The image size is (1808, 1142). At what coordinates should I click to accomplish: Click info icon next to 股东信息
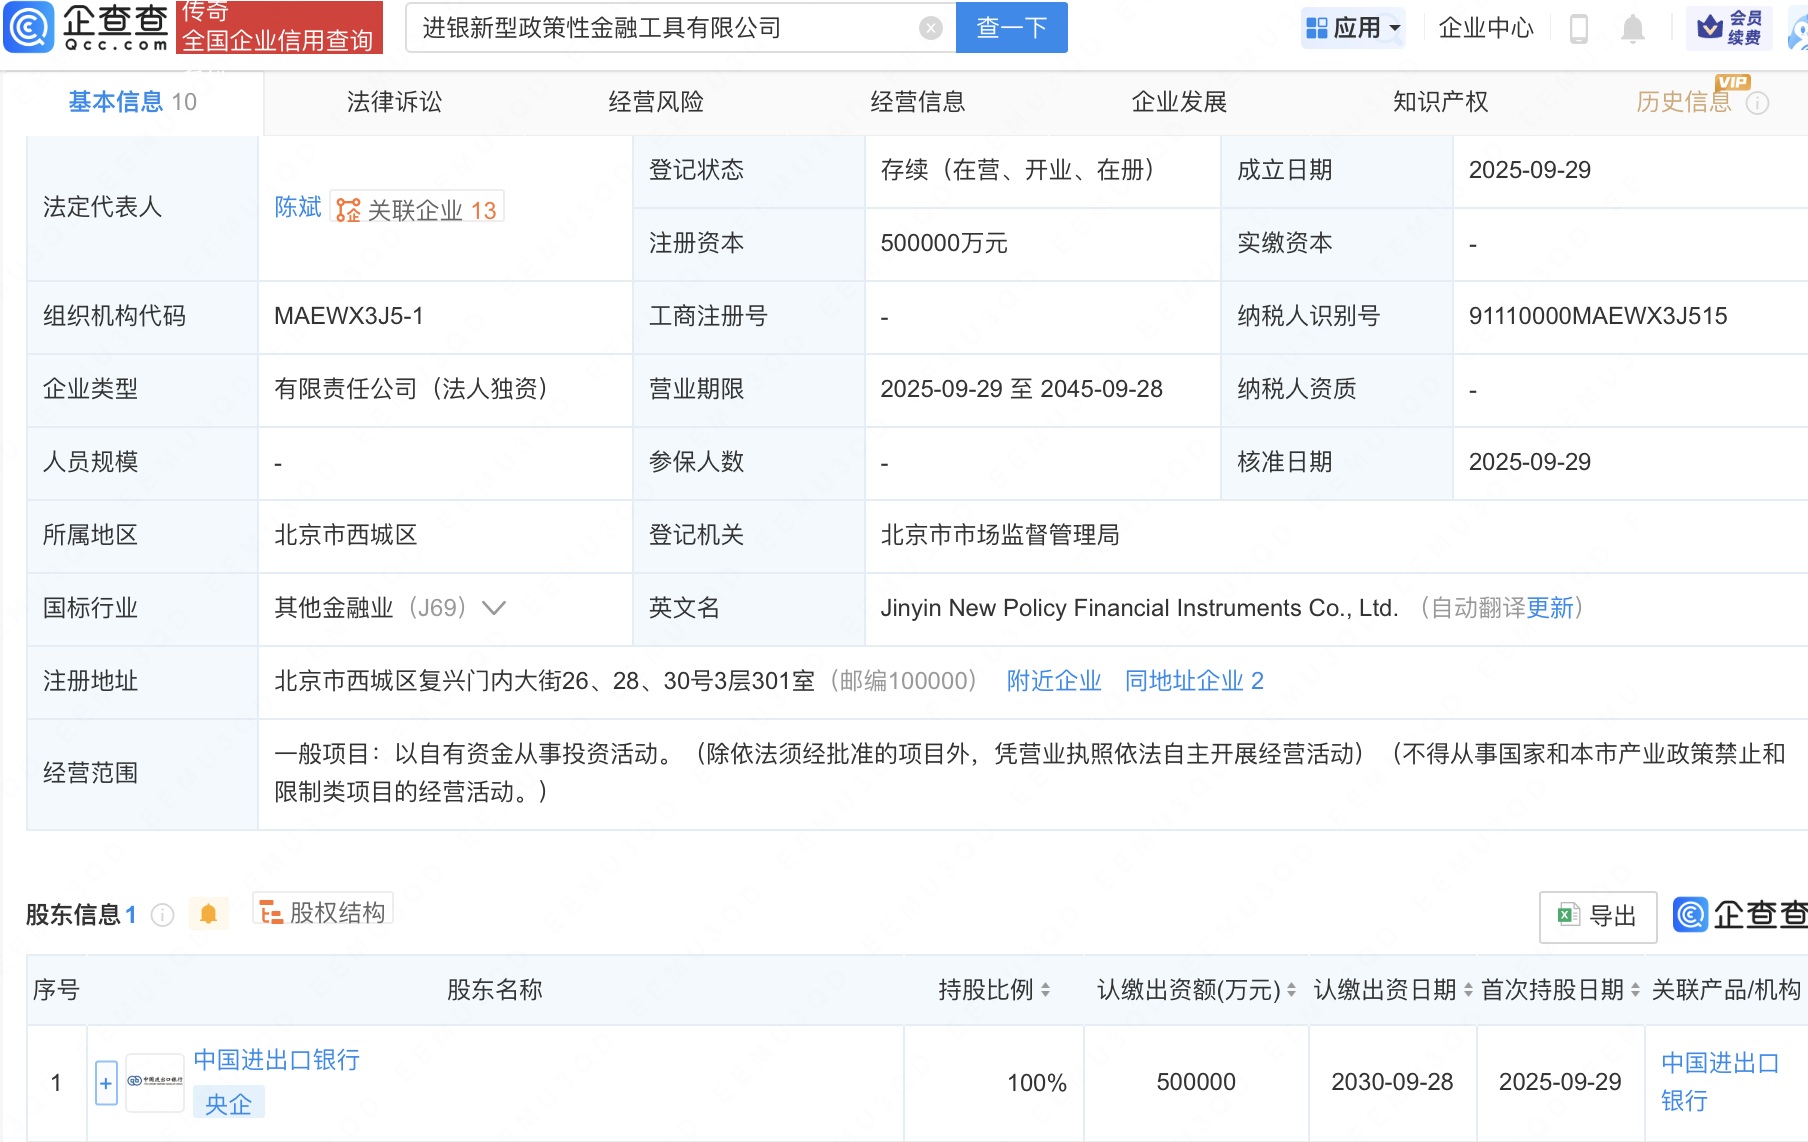pos(163,915)
